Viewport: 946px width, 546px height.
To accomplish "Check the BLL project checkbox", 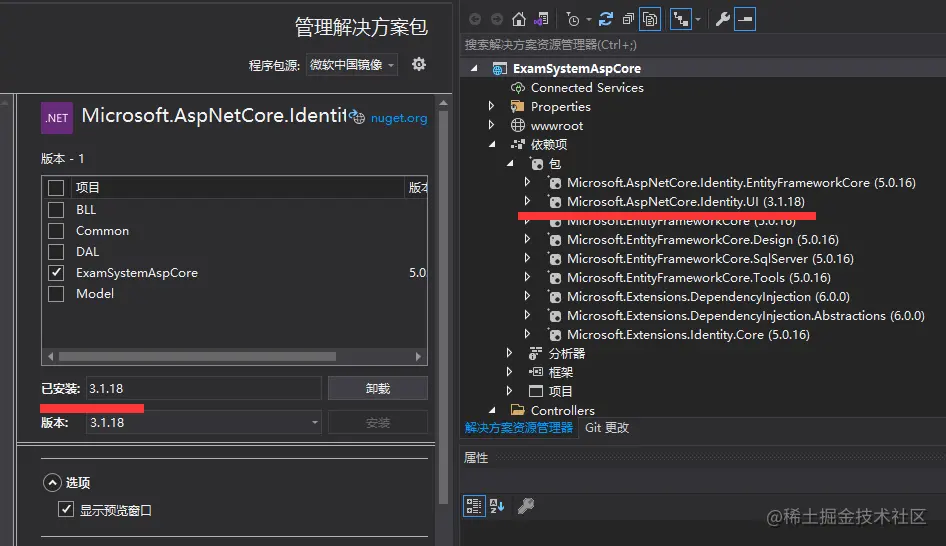I will coord(56,210).
